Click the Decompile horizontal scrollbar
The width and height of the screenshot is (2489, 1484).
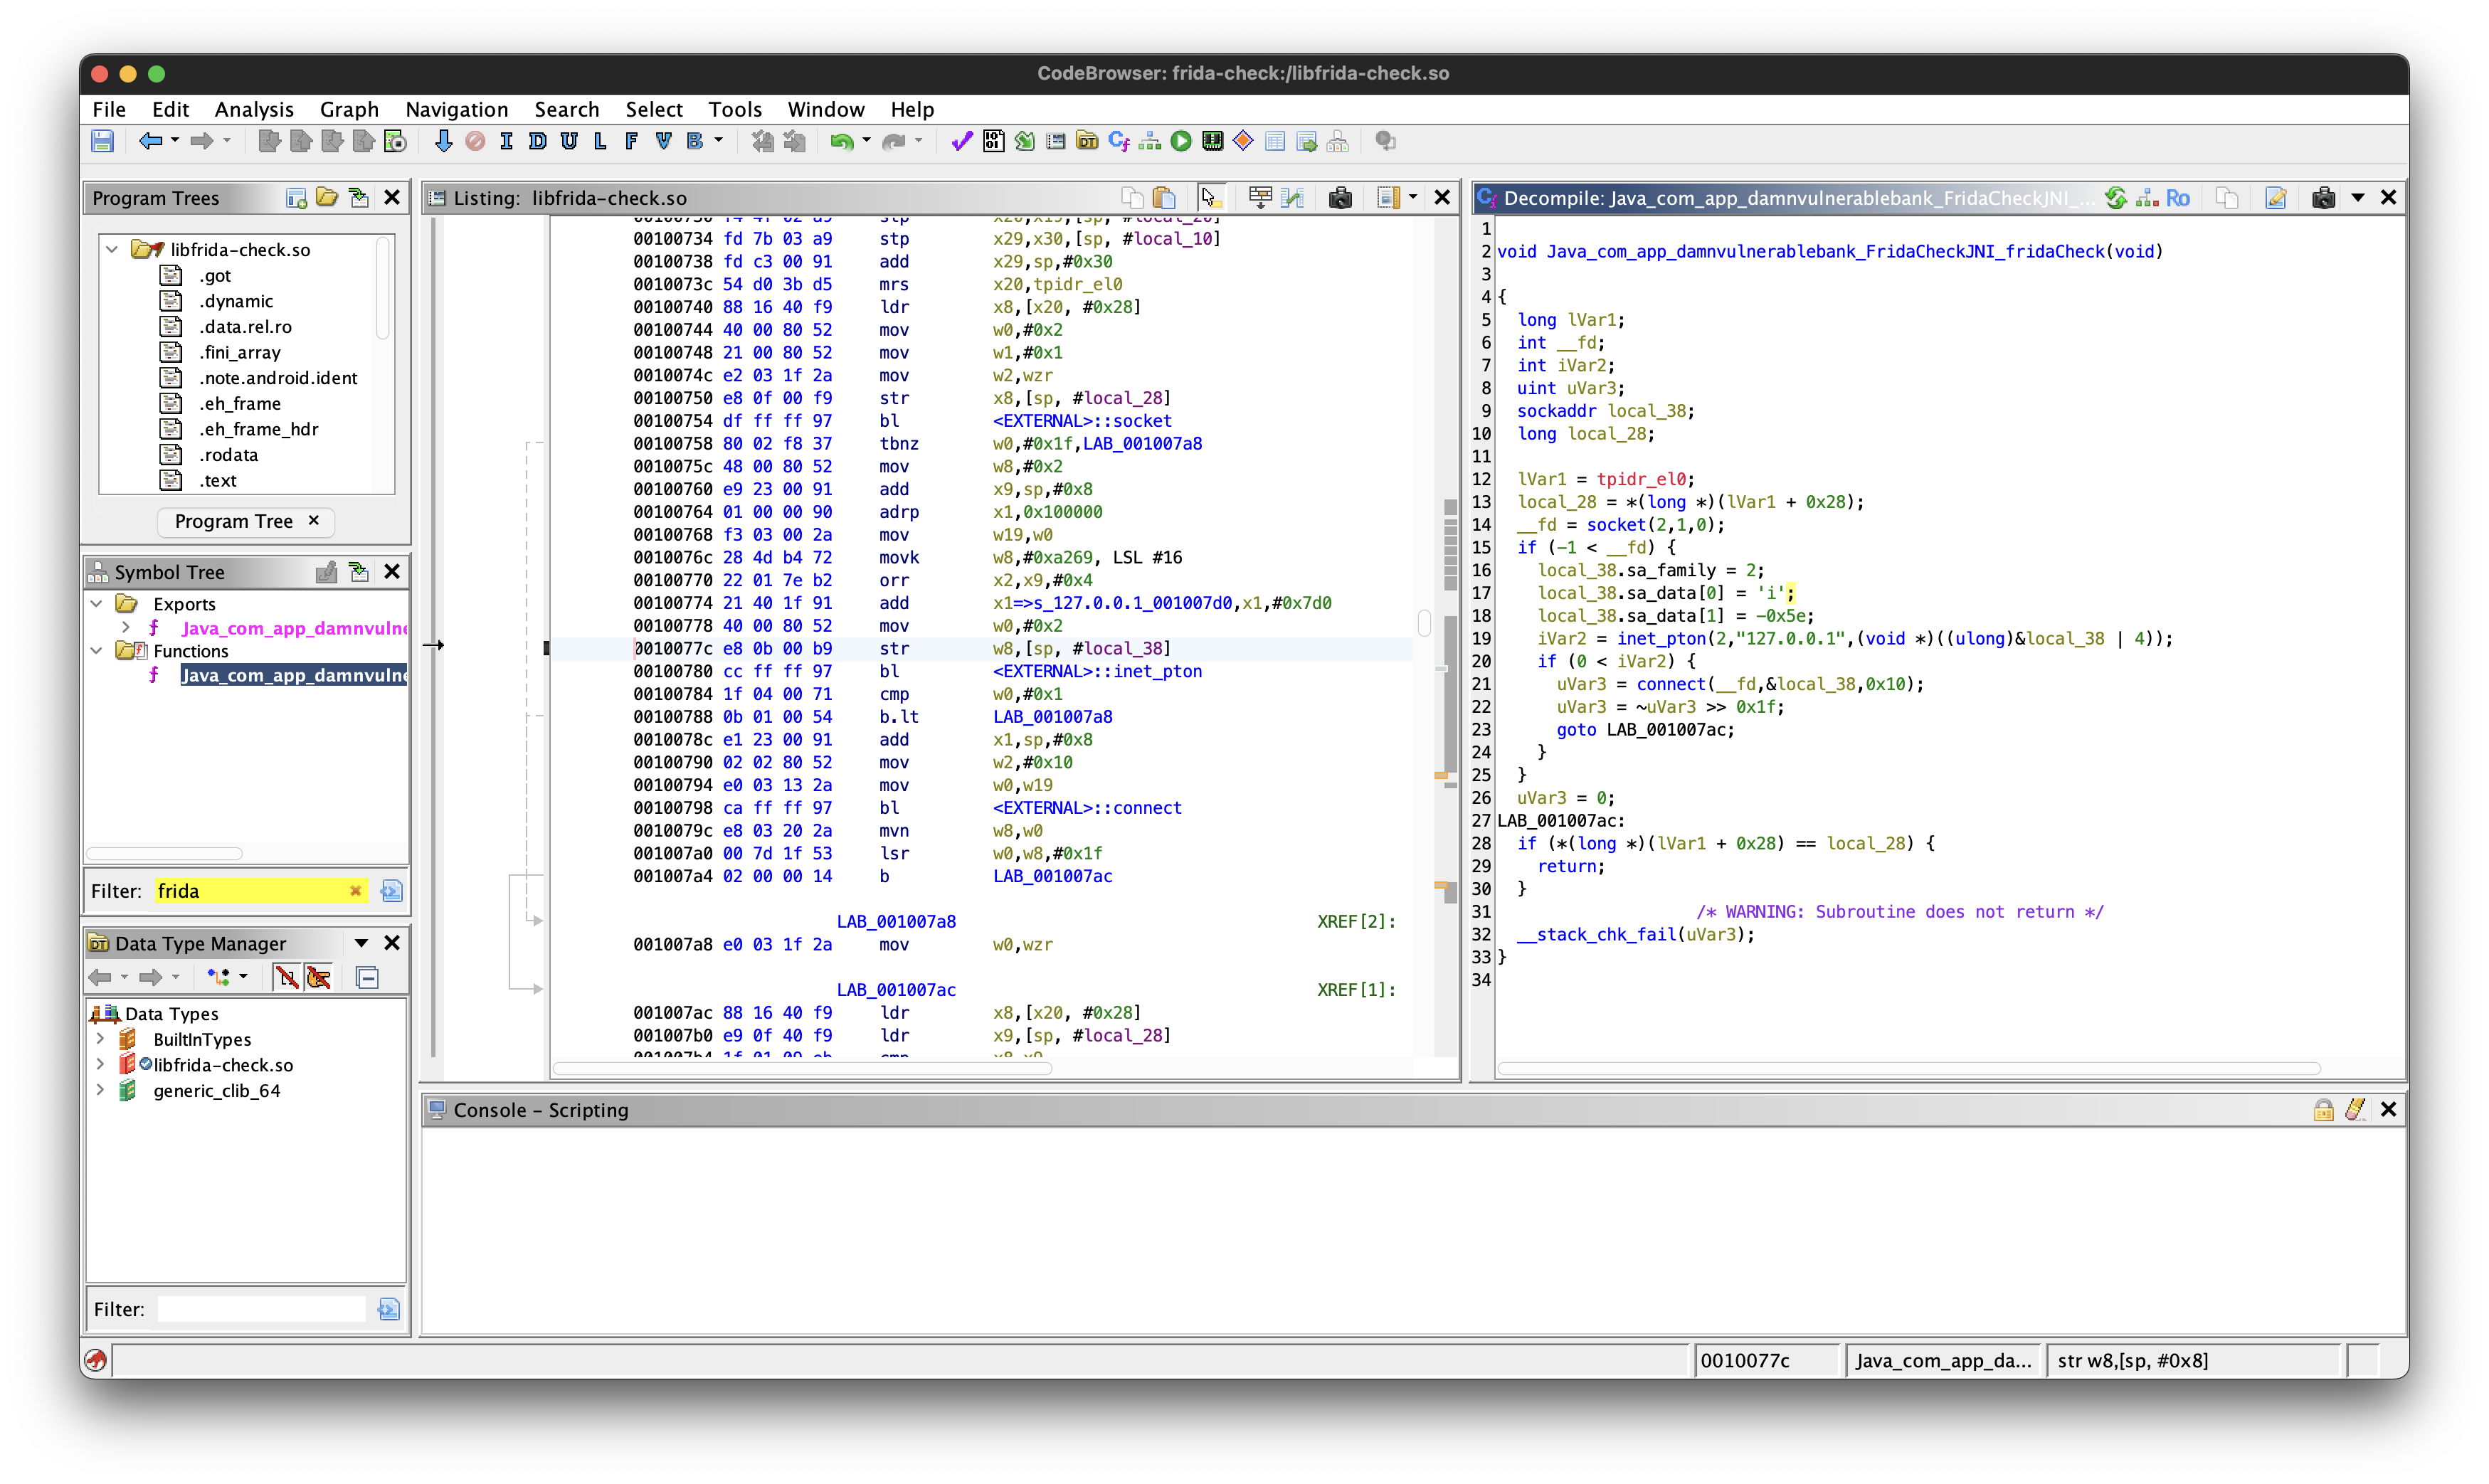(x=1908, y=1068)
